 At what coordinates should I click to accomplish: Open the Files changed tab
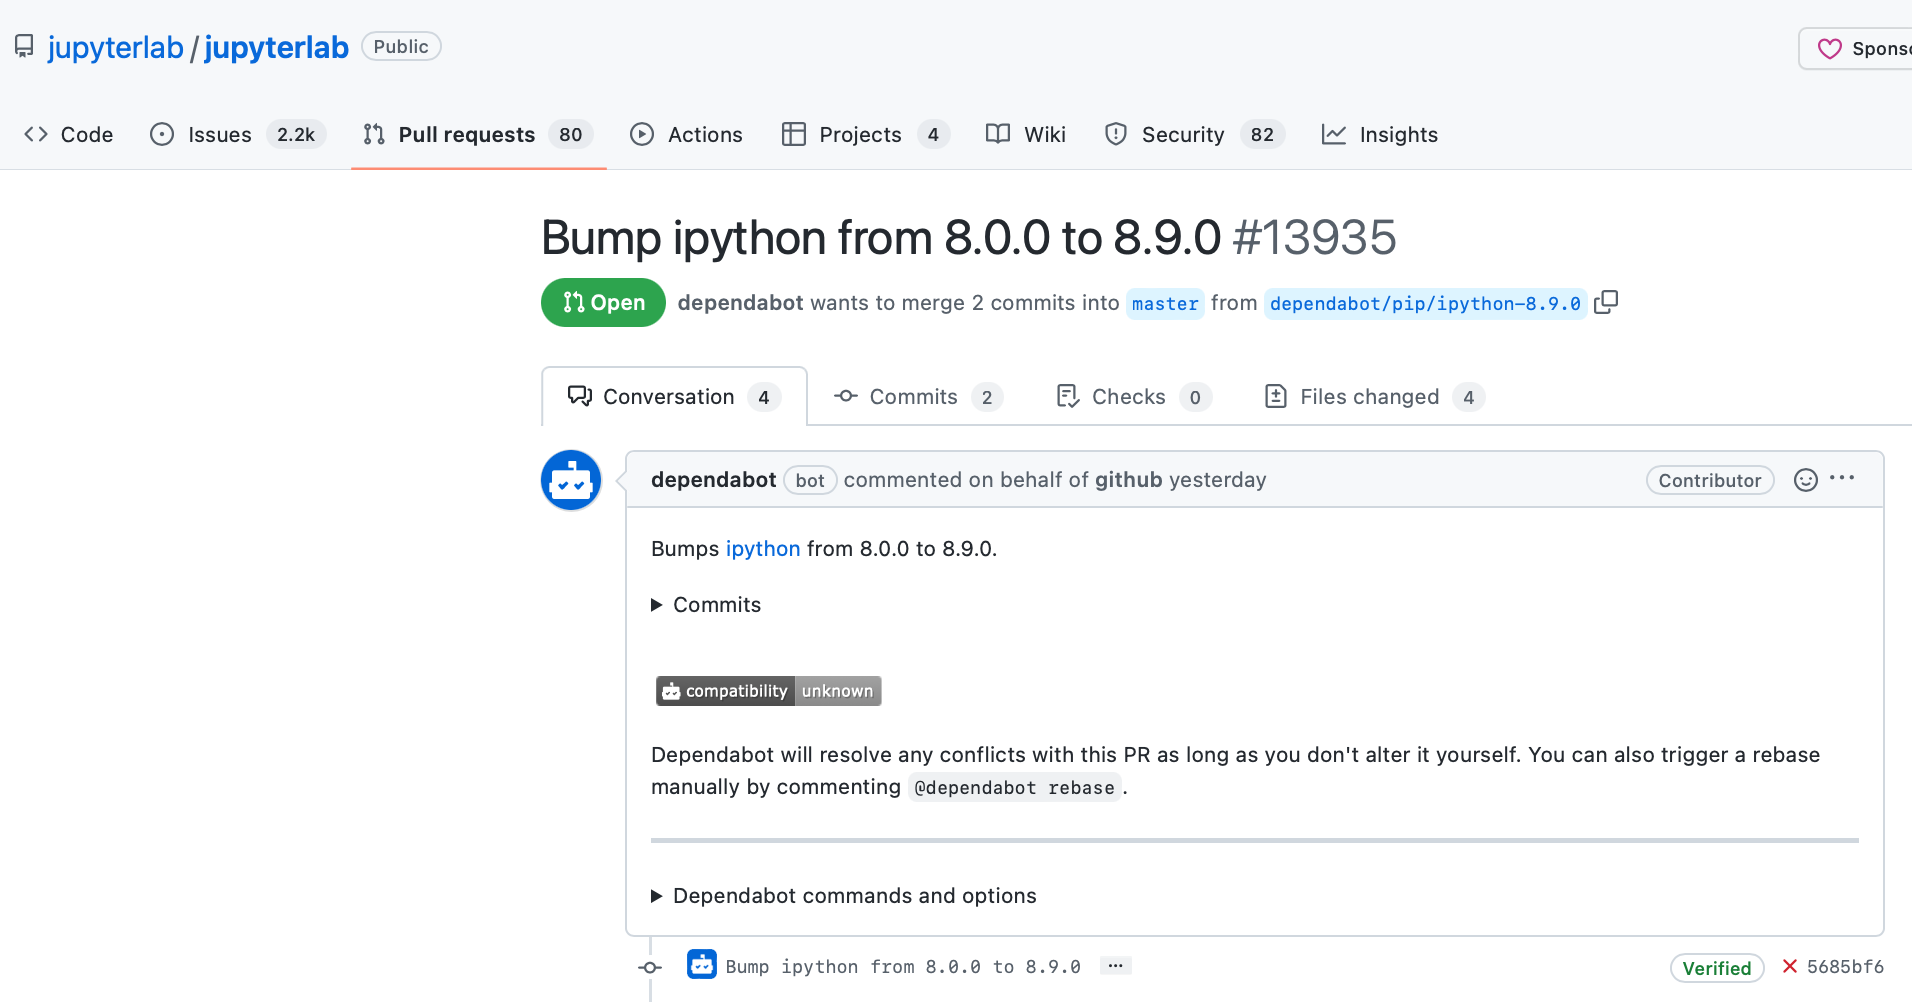pos(1374,396)
